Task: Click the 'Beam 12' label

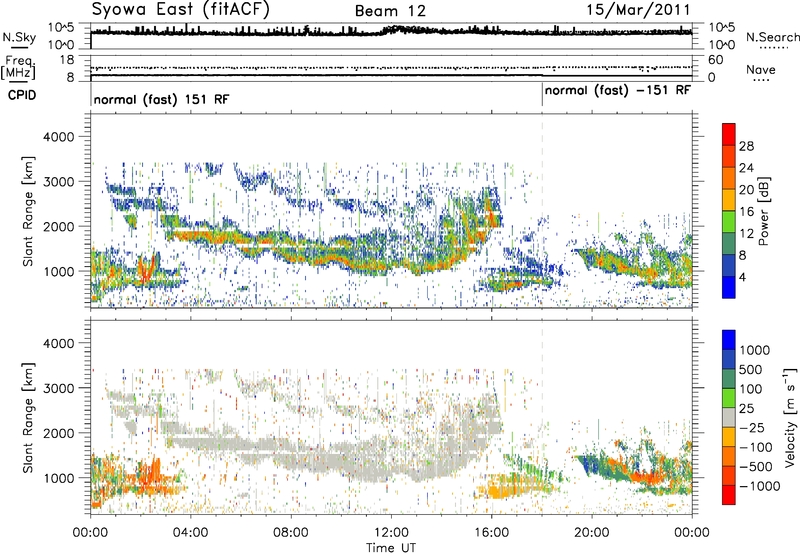Action: click(390, 11)
